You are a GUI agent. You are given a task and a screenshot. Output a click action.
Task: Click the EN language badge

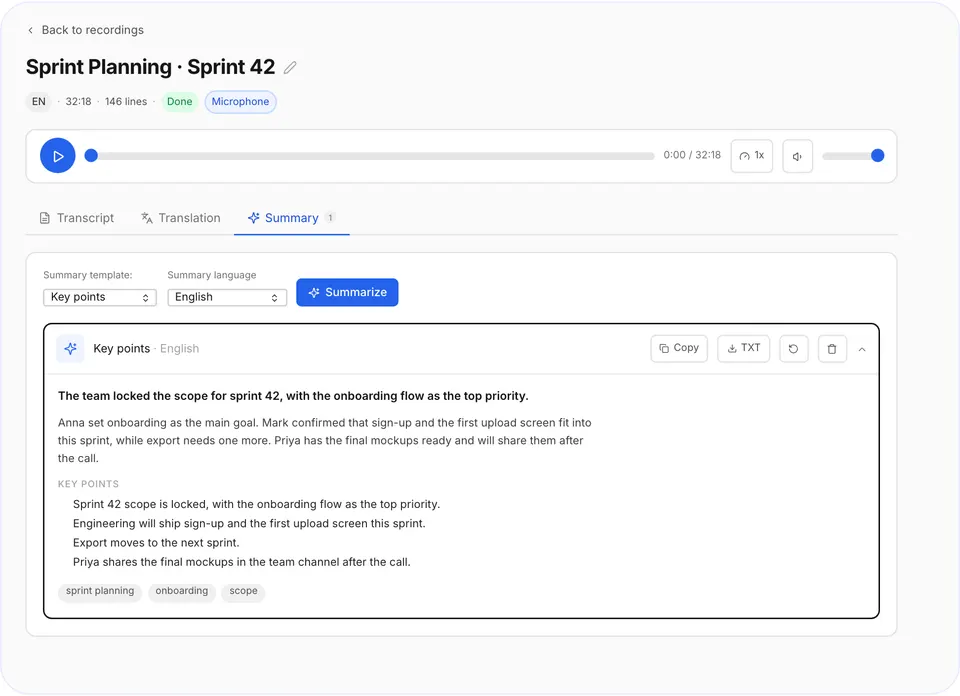[39, 102]
